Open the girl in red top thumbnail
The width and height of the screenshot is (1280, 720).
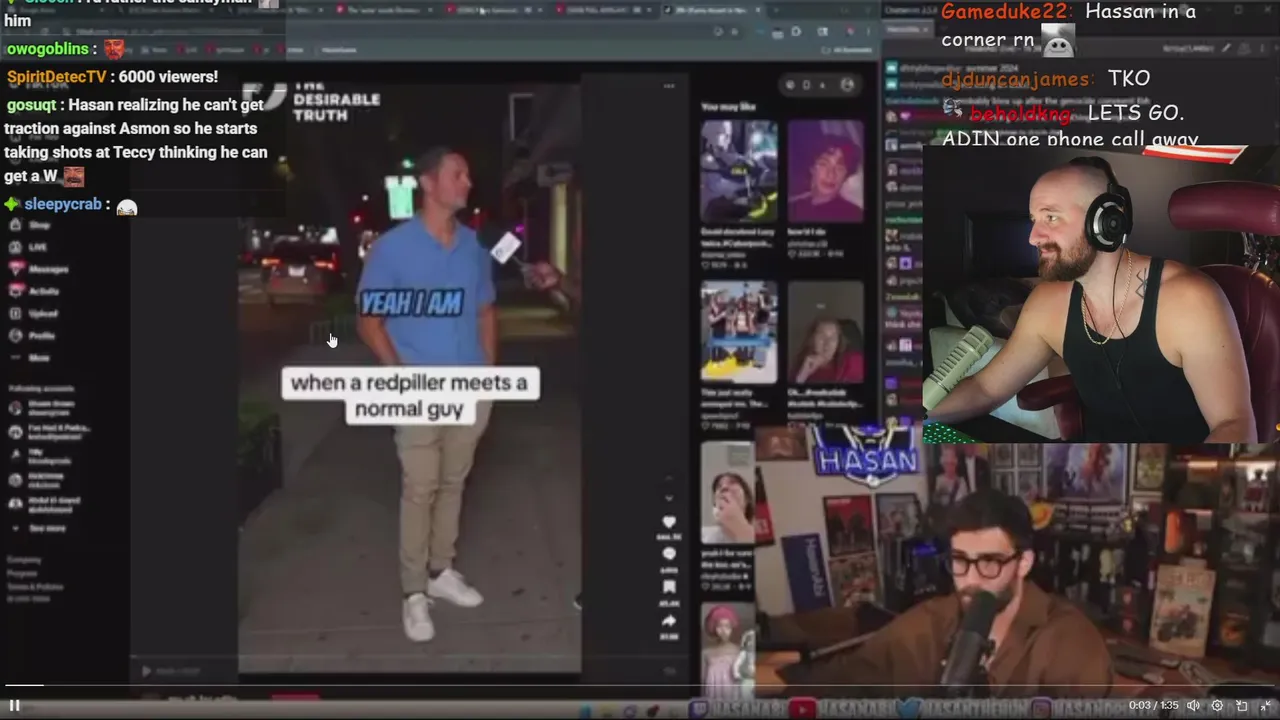coord(825,332)
